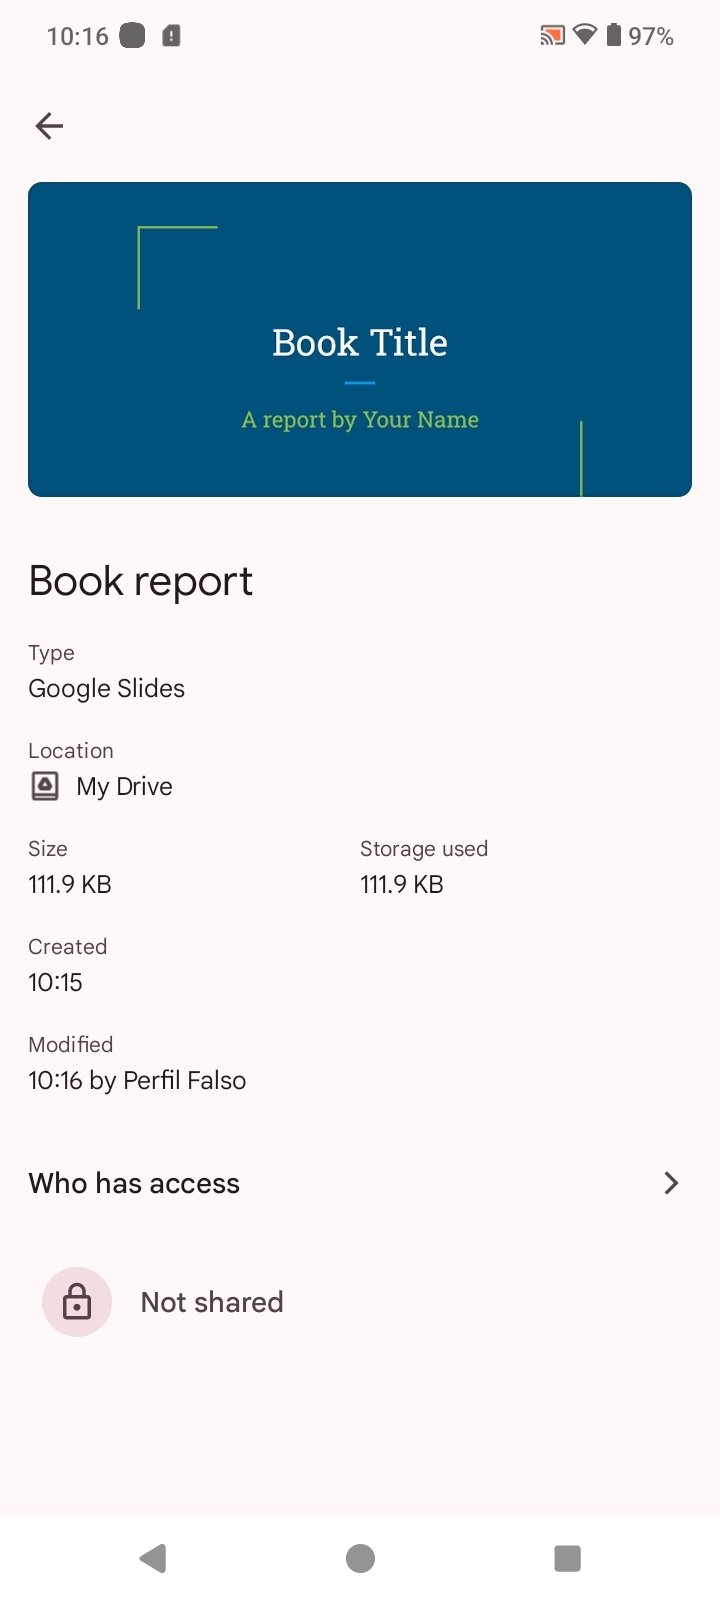Tap the Google Slides type value

(107, 688)
